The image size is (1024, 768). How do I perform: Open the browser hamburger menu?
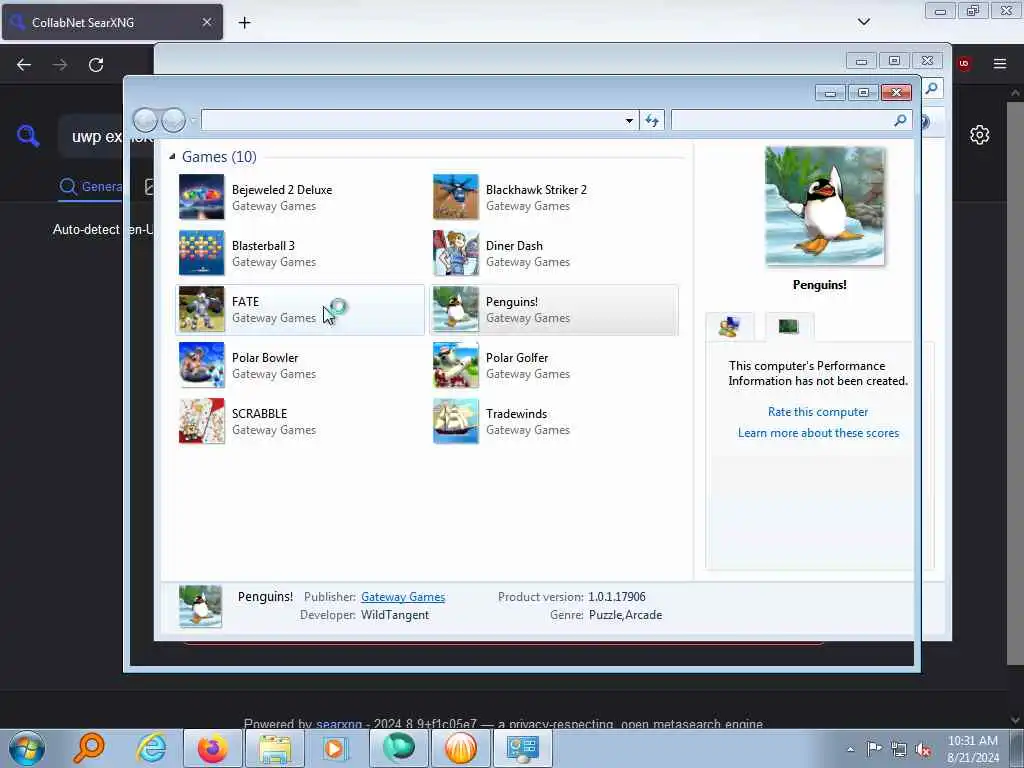point(1000,63)
